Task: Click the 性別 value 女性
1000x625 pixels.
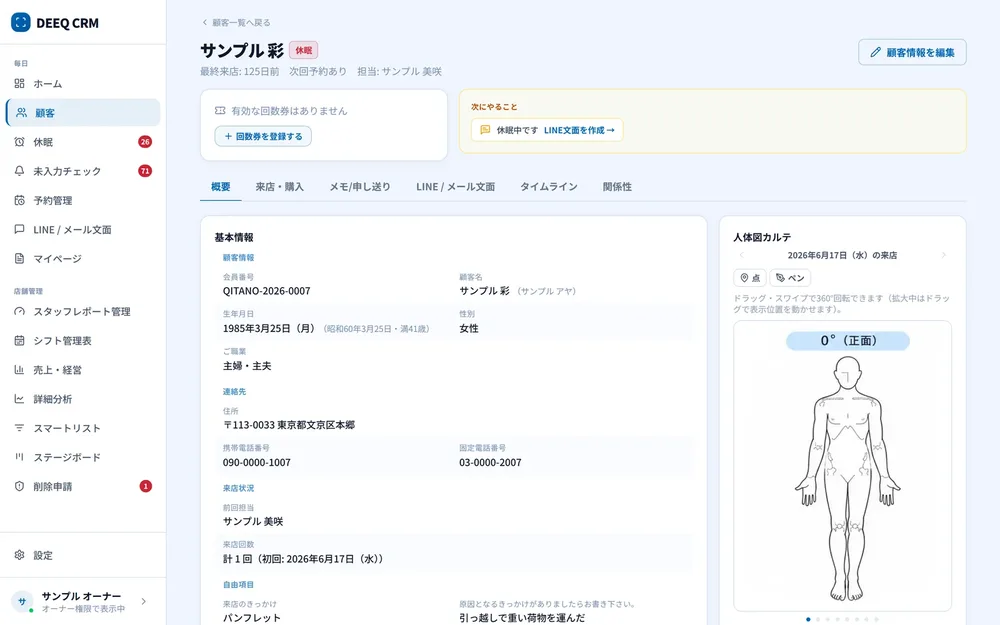Action: tap(469, 328)
